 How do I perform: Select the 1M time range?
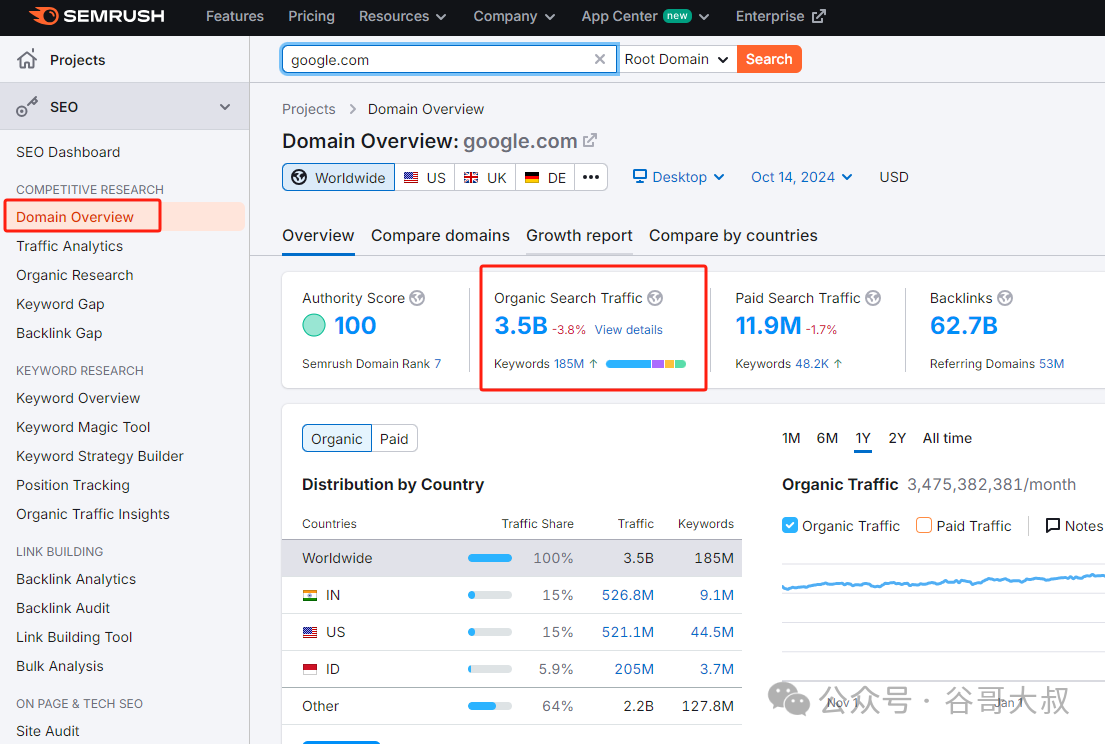[791, 438]
